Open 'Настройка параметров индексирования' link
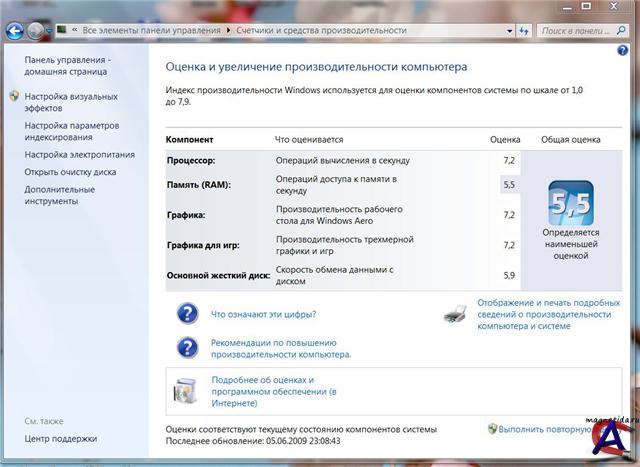Screen dimensions: 640x467 pyautogui.click(x=72, y=131)
